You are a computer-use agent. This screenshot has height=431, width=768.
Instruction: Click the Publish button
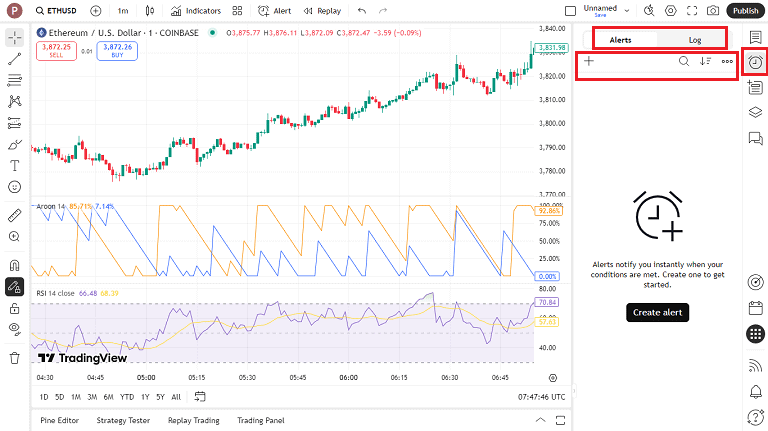click(745, 11)
